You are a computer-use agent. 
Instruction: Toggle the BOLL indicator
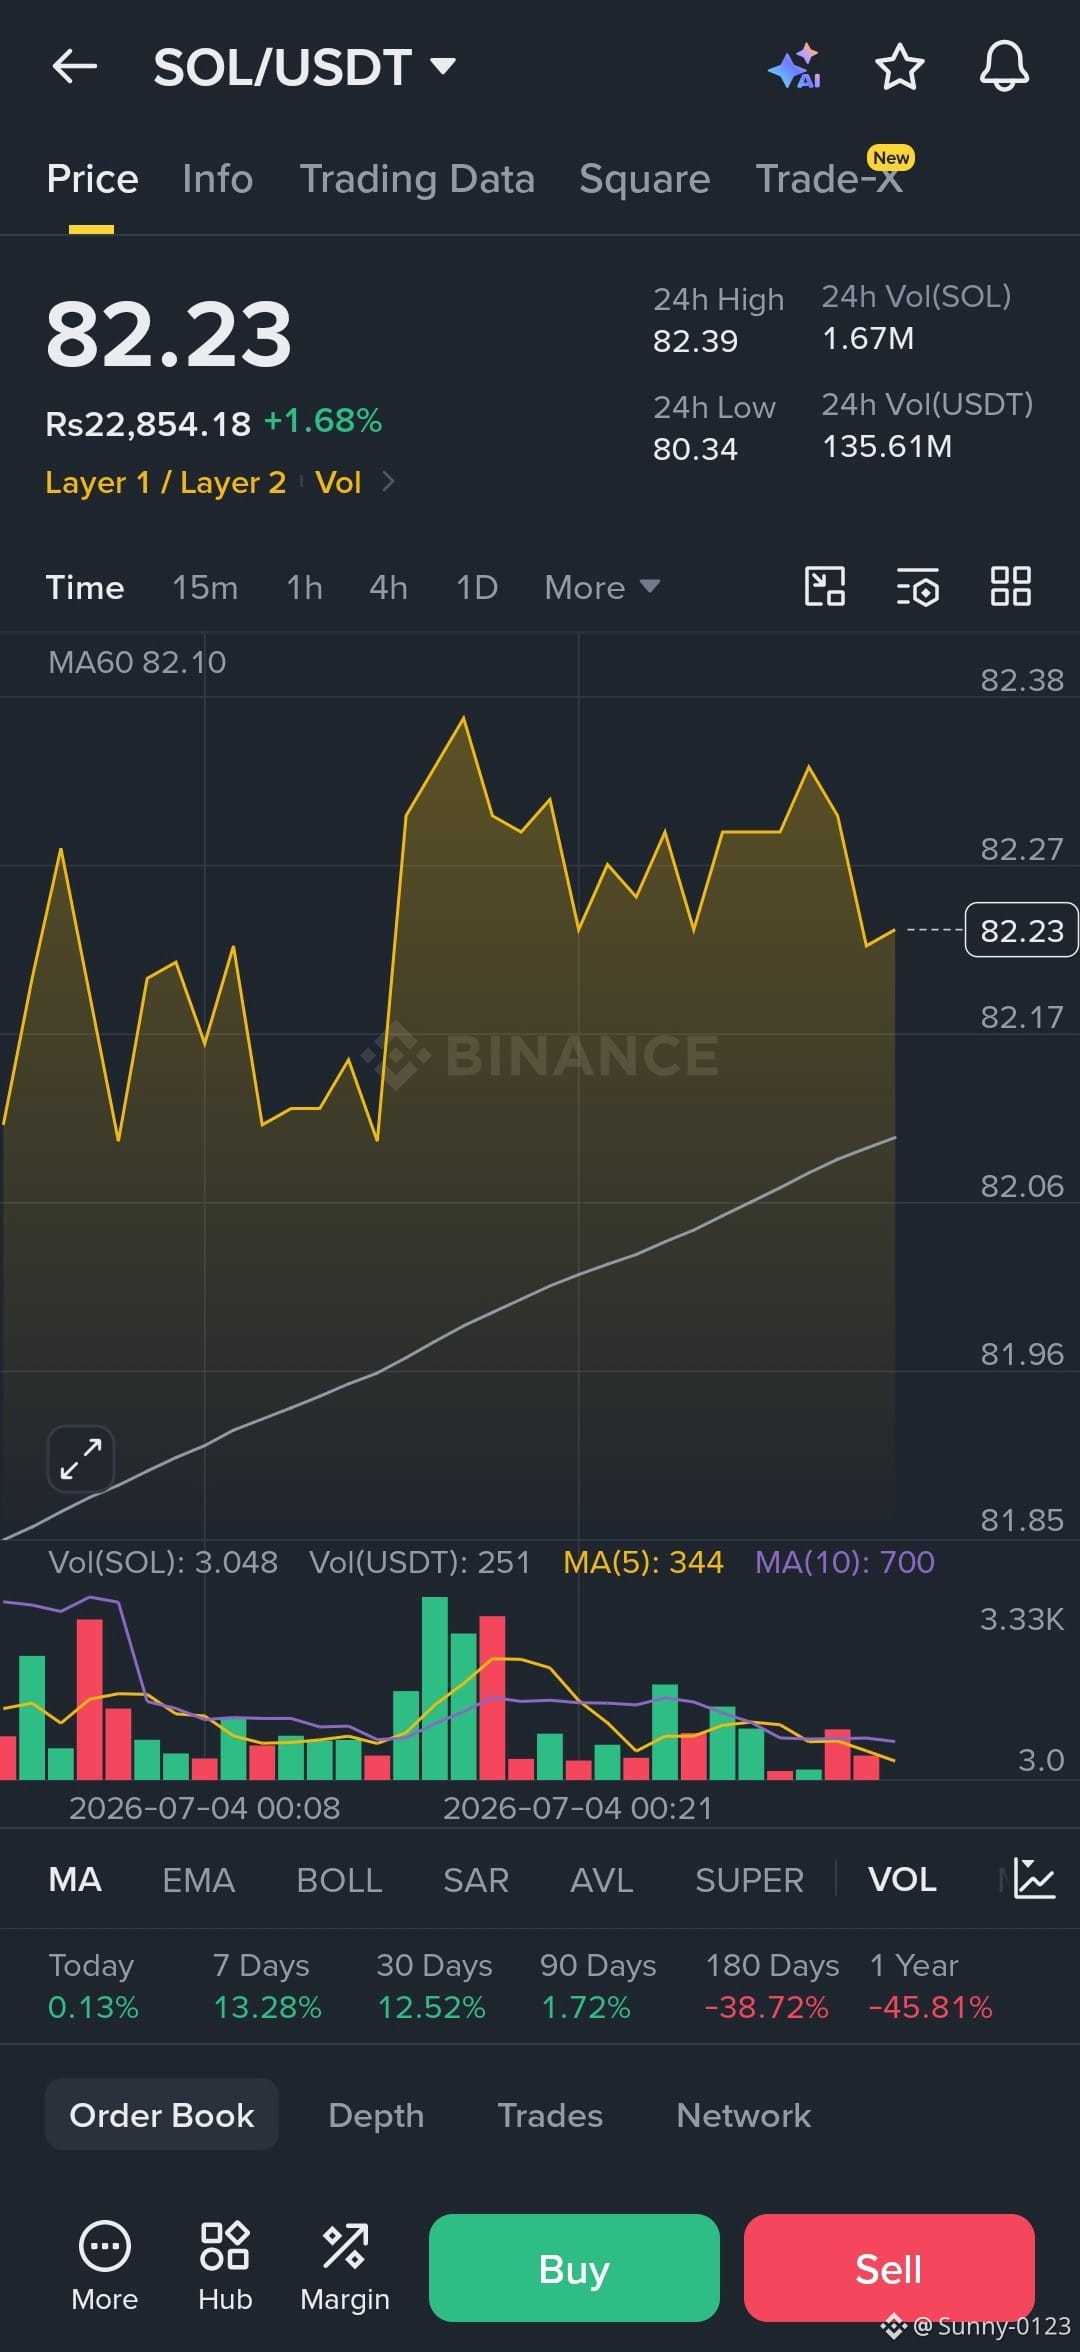[x=339, y=1879]
